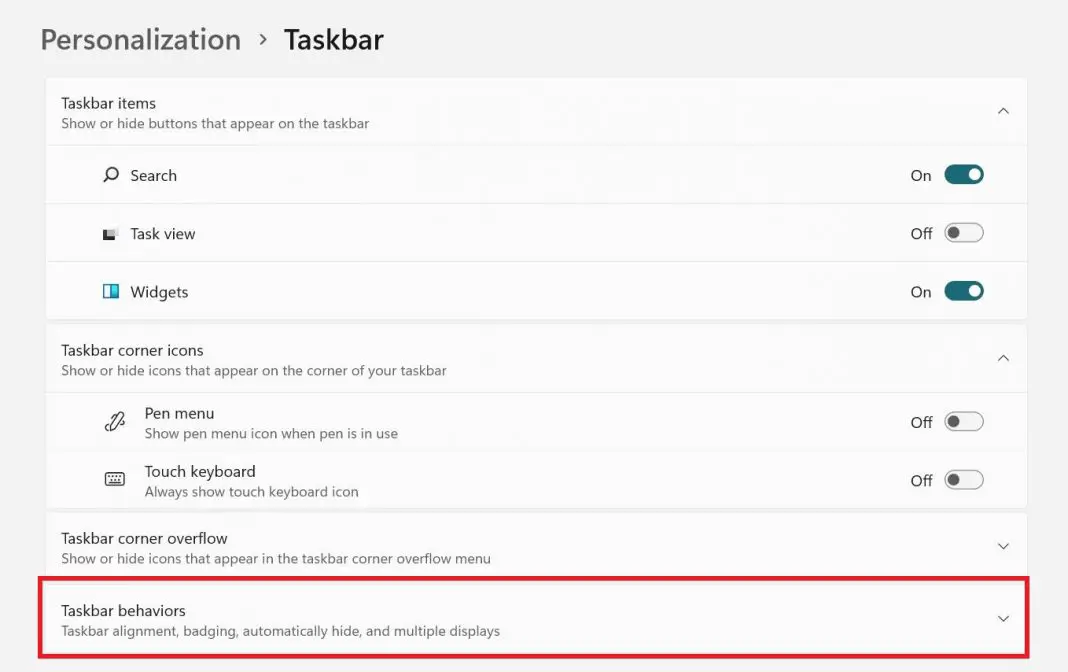Disable the Search button on taskbar

(963, 174)
